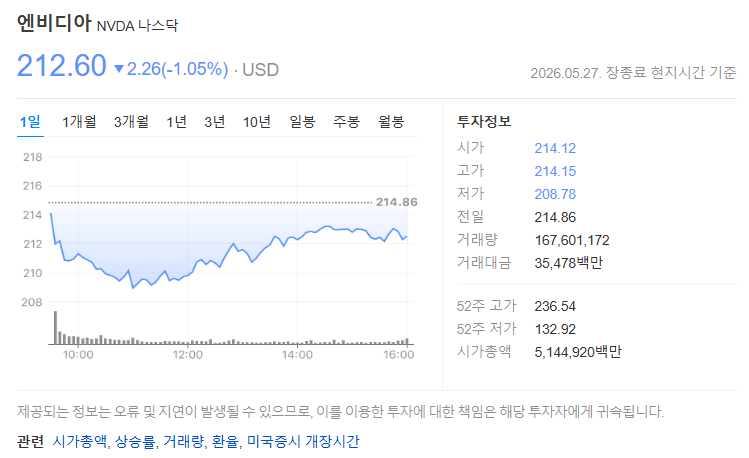Screen dimensions: 749x458
Task: Open the 1년 chart tab
Action: click(x=176, y=122)
